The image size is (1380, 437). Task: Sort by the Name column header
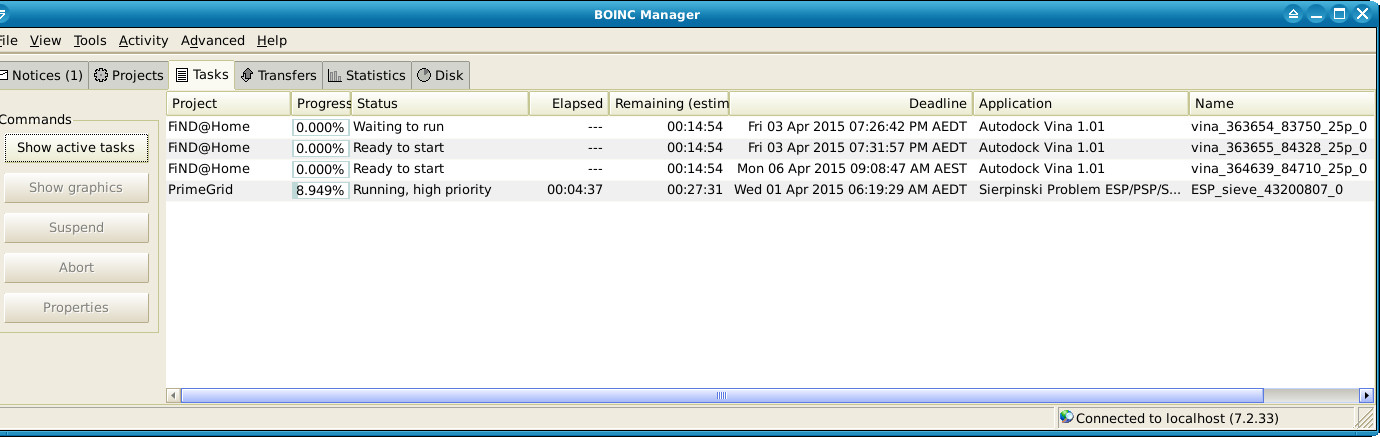1281,103
